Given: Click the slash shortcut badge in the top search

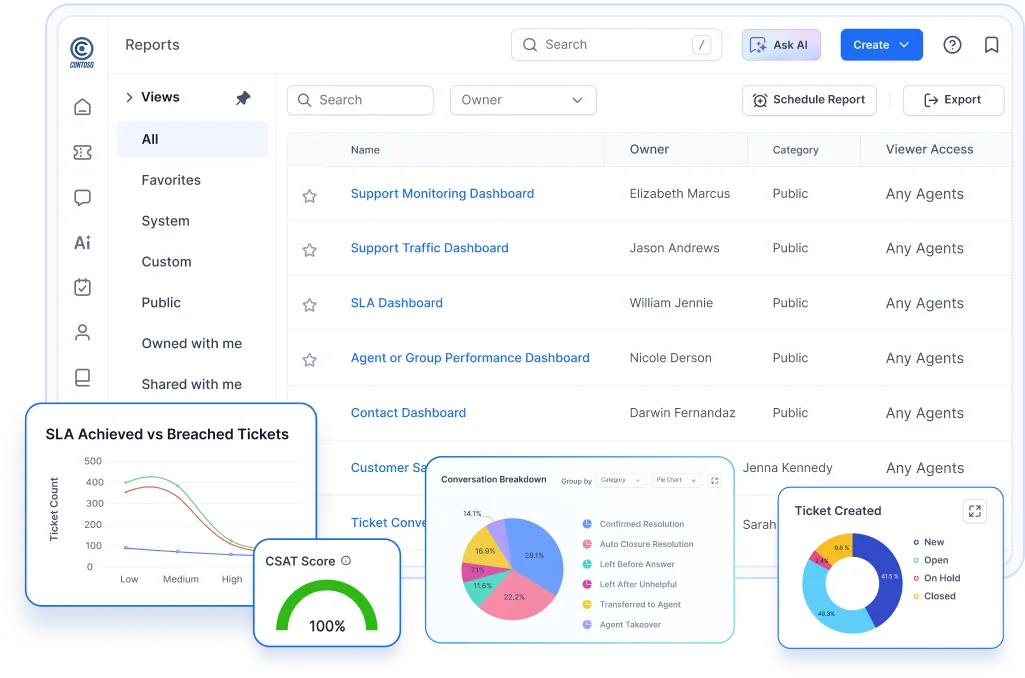Looking at the screenshot, I should click(x=701, y=44).
